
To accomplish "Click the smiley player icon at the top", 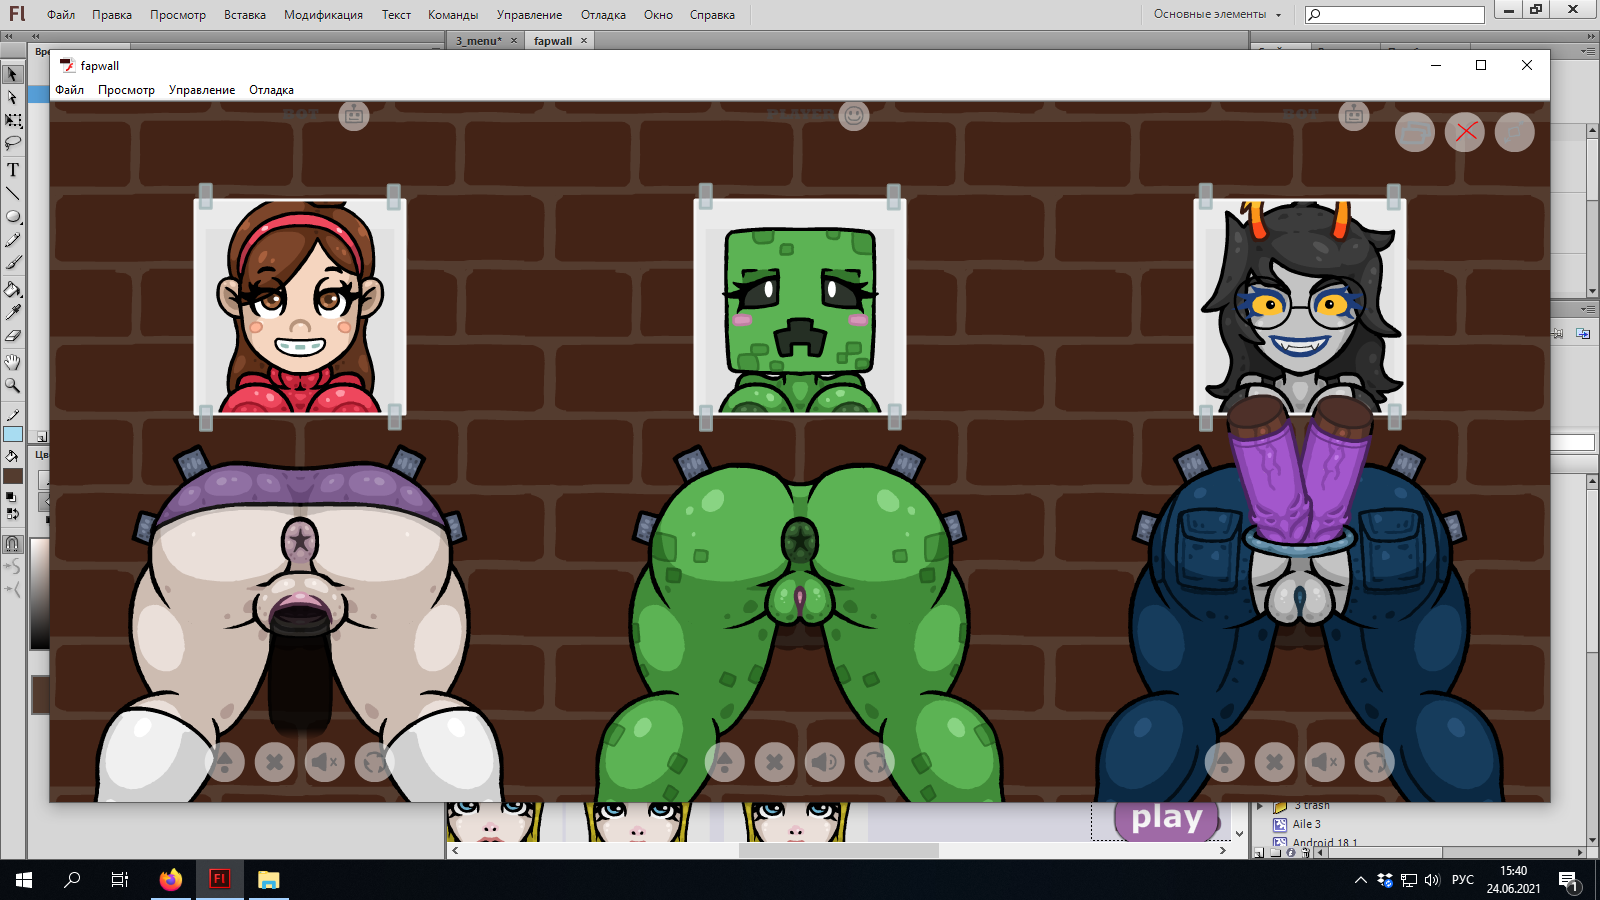I will (x=854, y=116).
